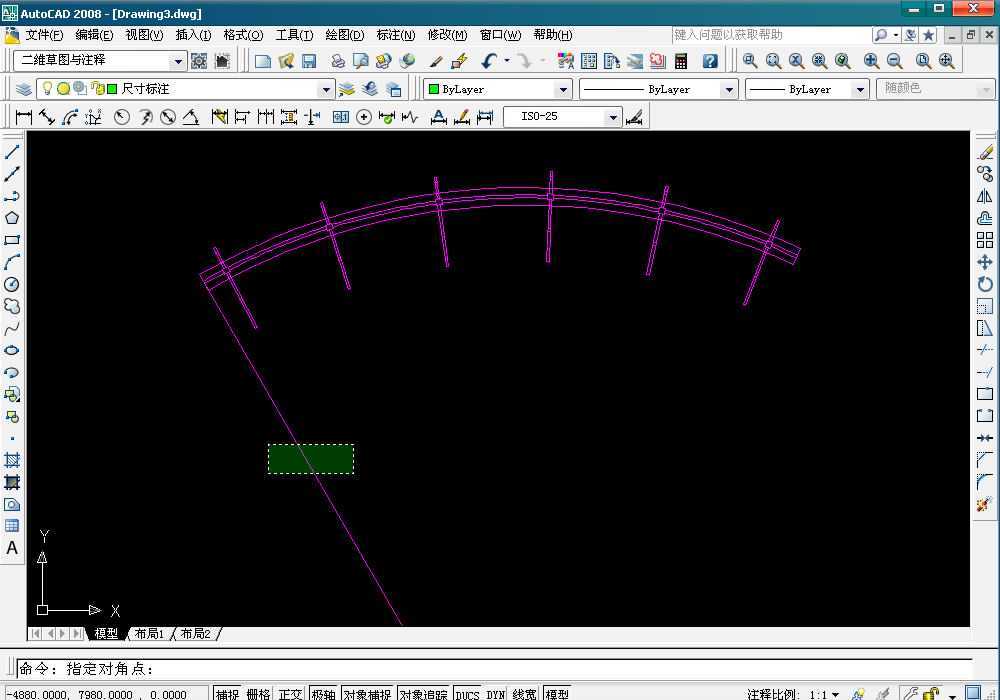Toggle 栅格 grid display
The image size is (1000, 700).
click(x=258, y=694)
